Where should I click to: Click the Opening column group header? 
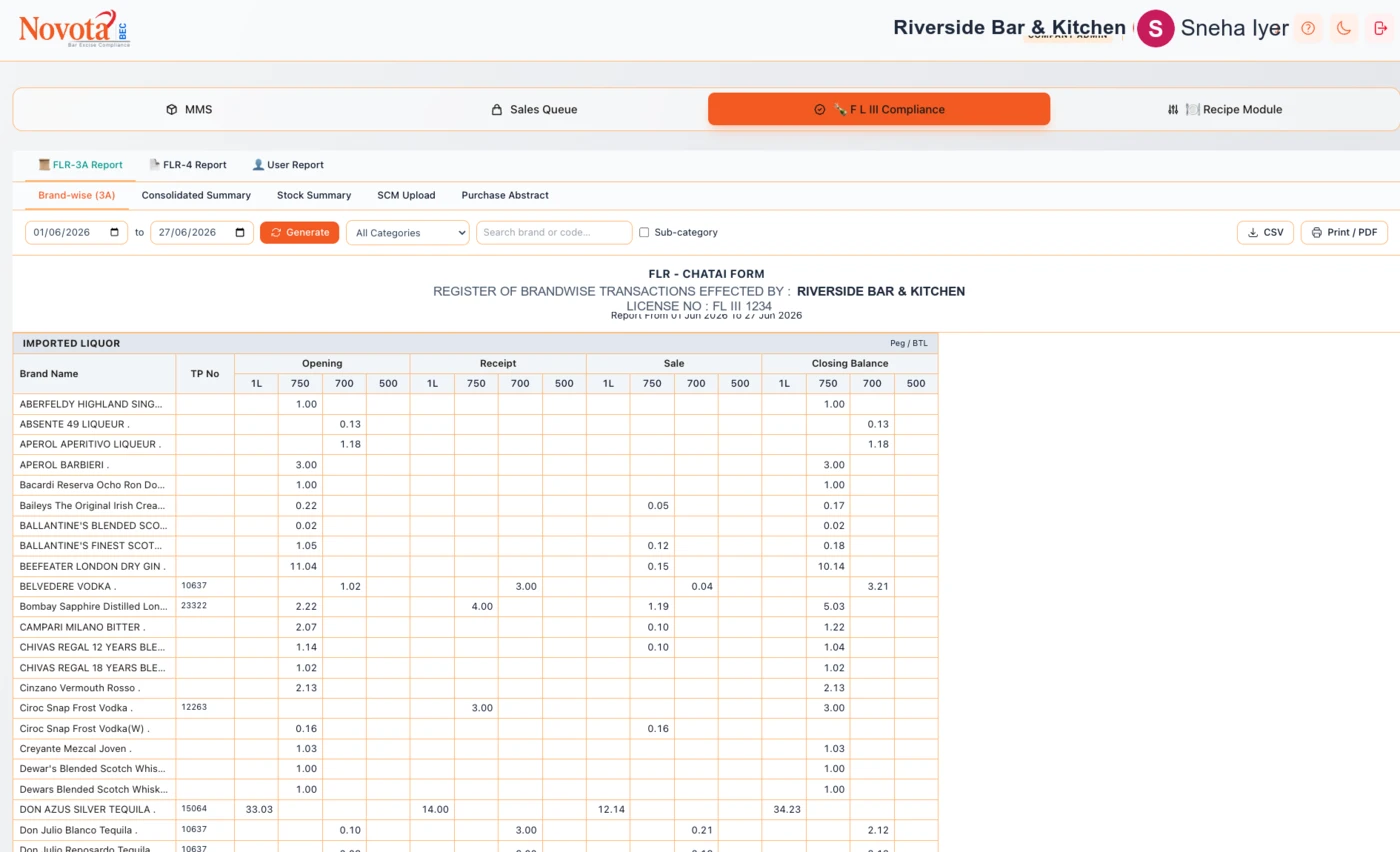[322, 364]
